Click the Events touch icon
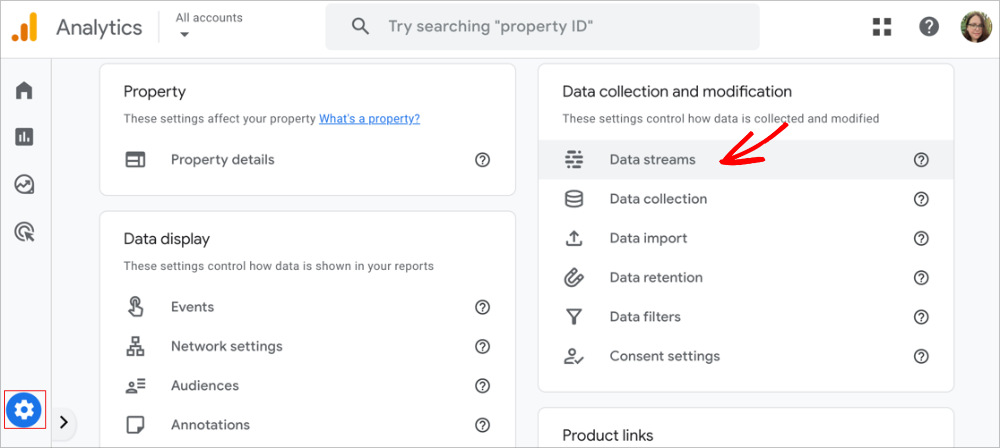This screenshot has width=1000, height=448. coord(135,307)
